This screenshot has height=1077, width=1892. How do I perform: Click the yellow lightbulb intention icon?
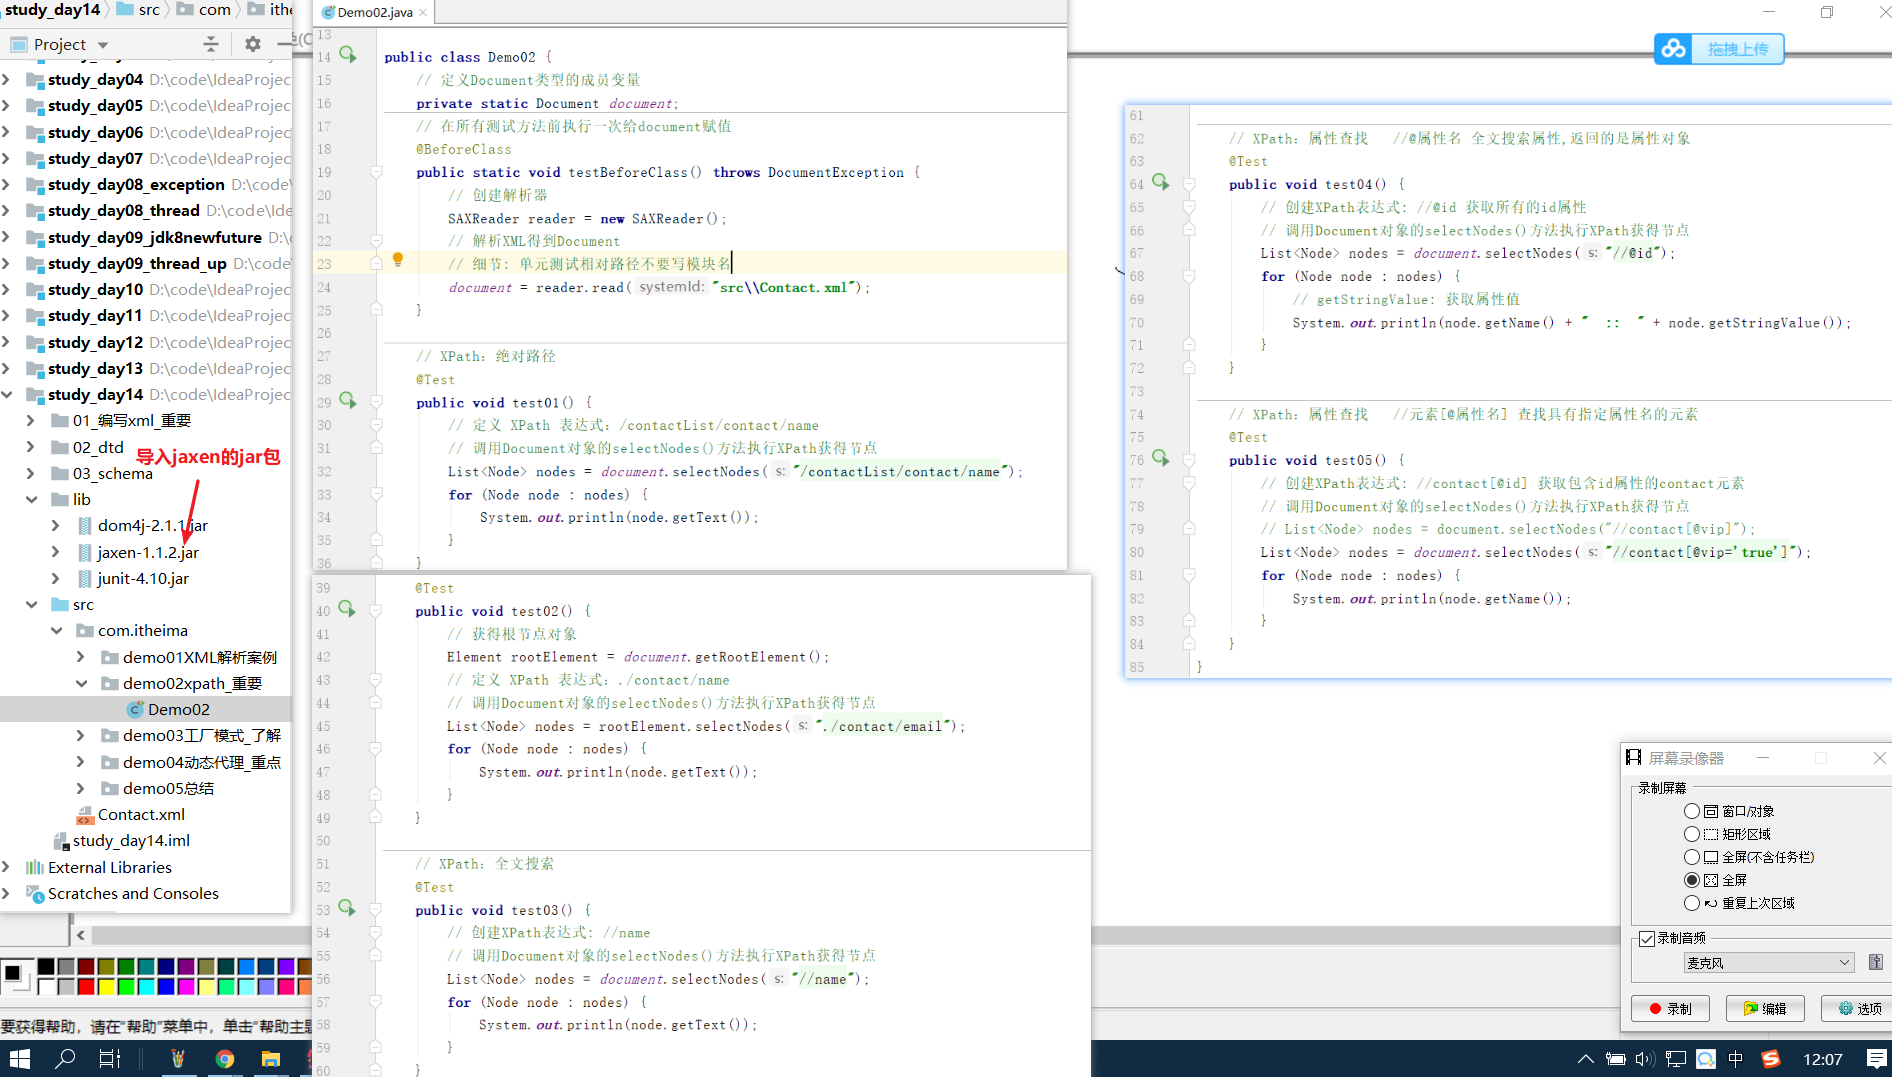tap(397, 260)
